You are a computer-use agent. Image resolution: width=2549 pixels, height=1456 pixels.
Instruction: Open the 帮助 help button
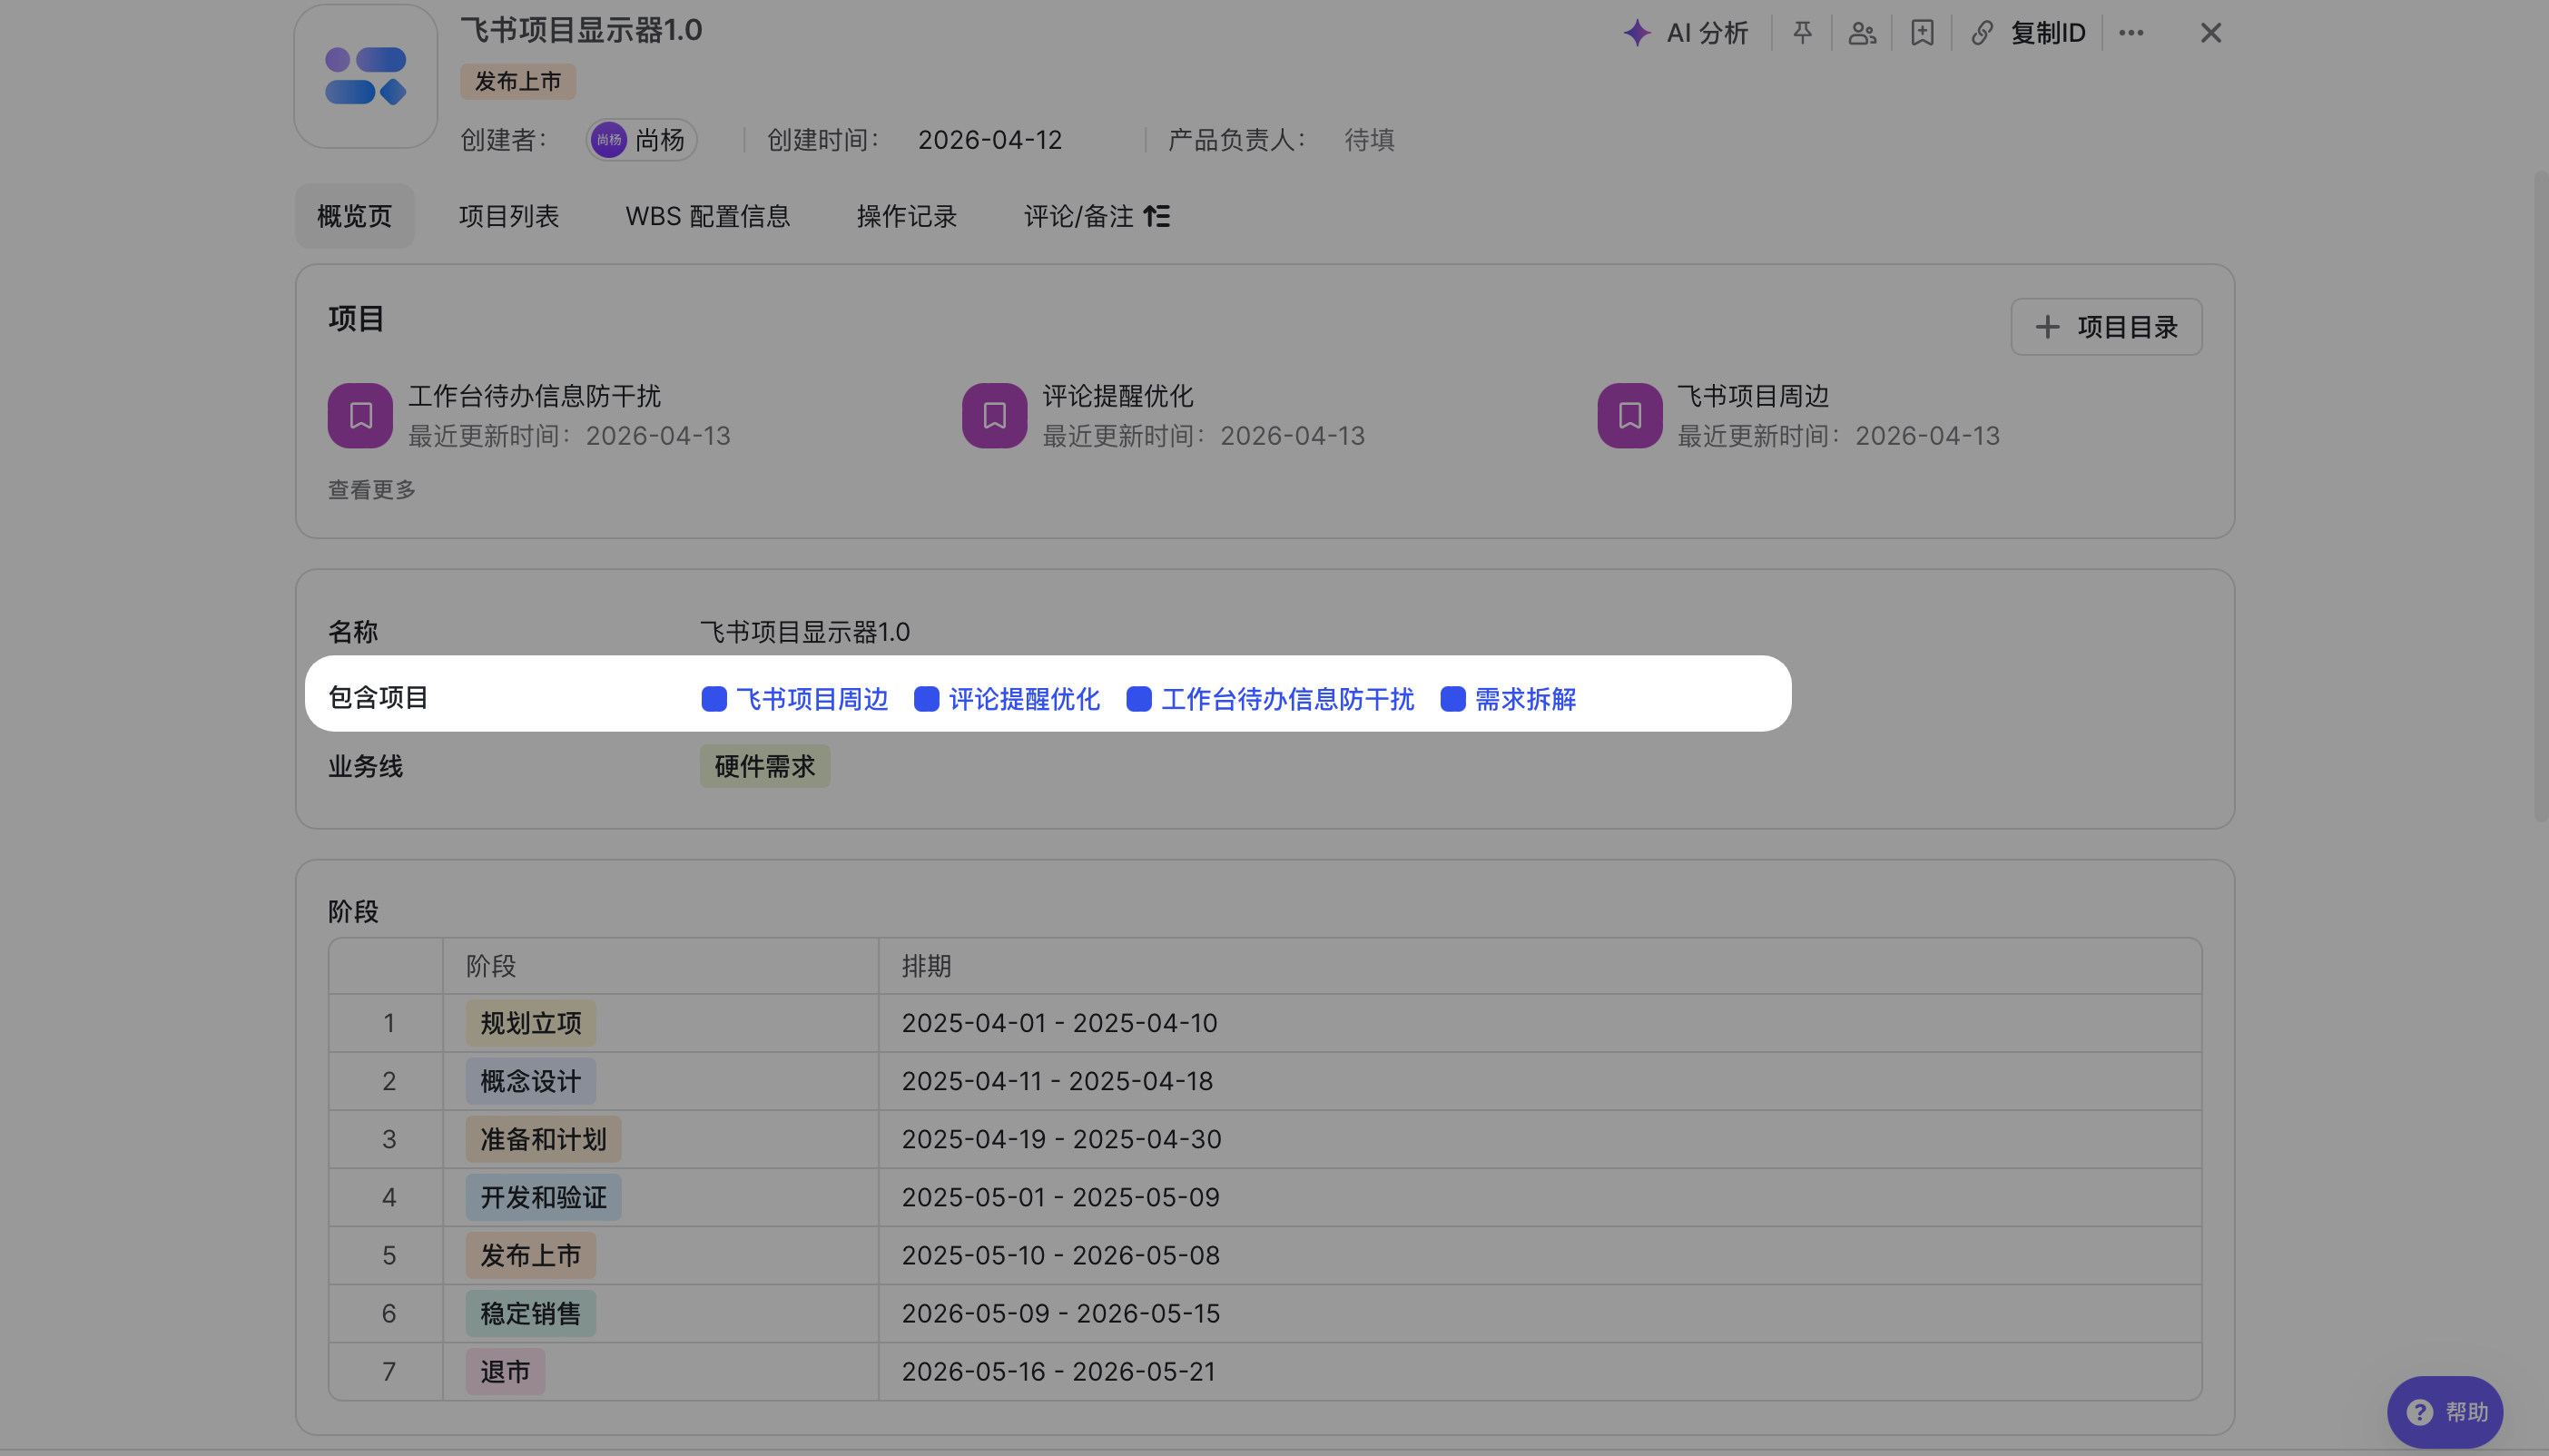click(x=2445, y=1412)
